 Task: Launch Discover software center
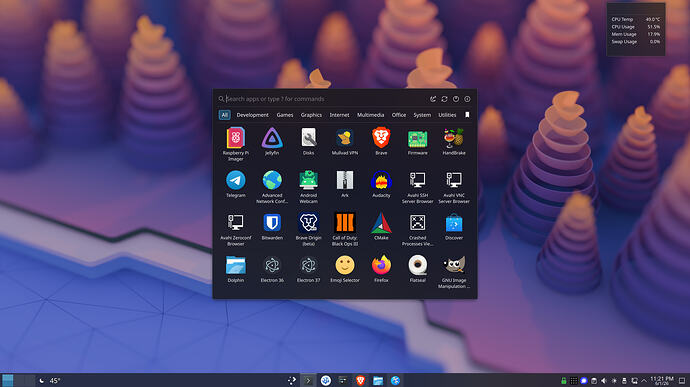(x=454, y=227)
